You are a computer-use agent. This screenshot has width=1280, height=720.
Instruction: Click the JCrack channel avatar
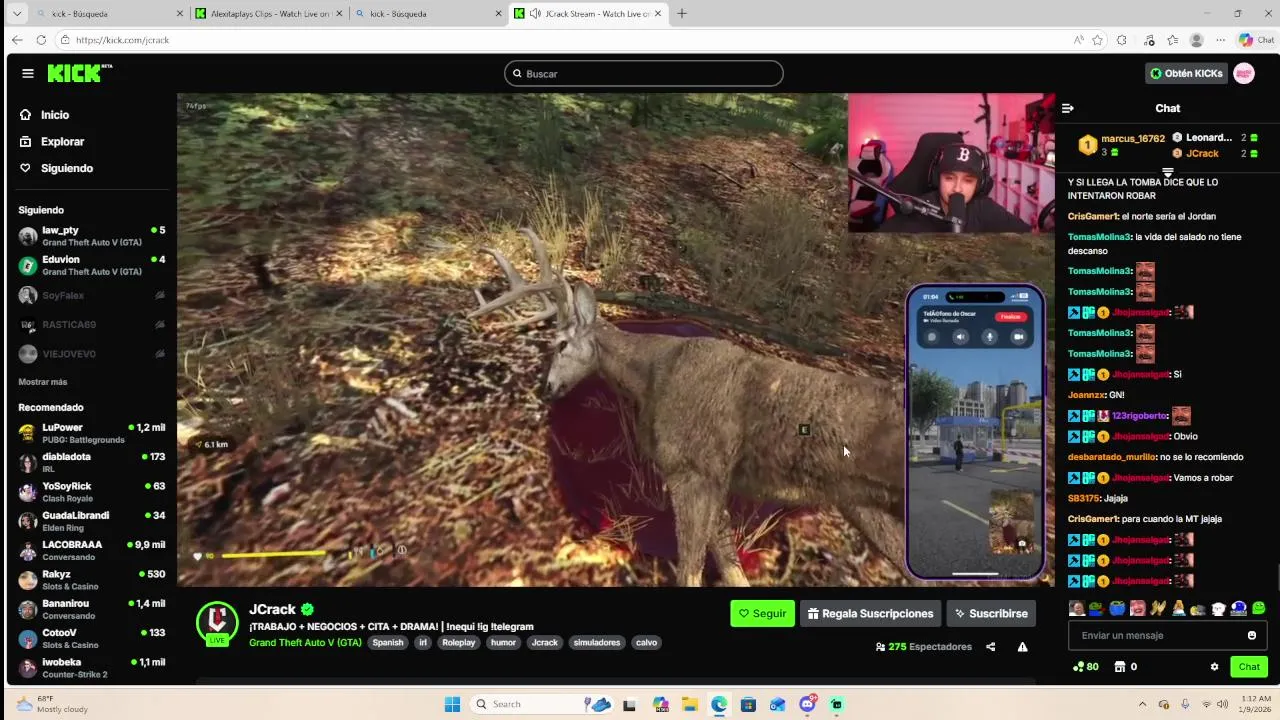[217, 623]
